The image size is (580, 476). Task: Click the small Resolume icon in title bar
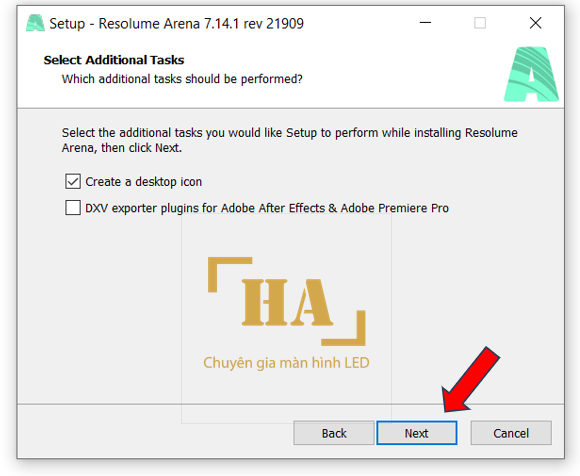[x=35, y=23]
